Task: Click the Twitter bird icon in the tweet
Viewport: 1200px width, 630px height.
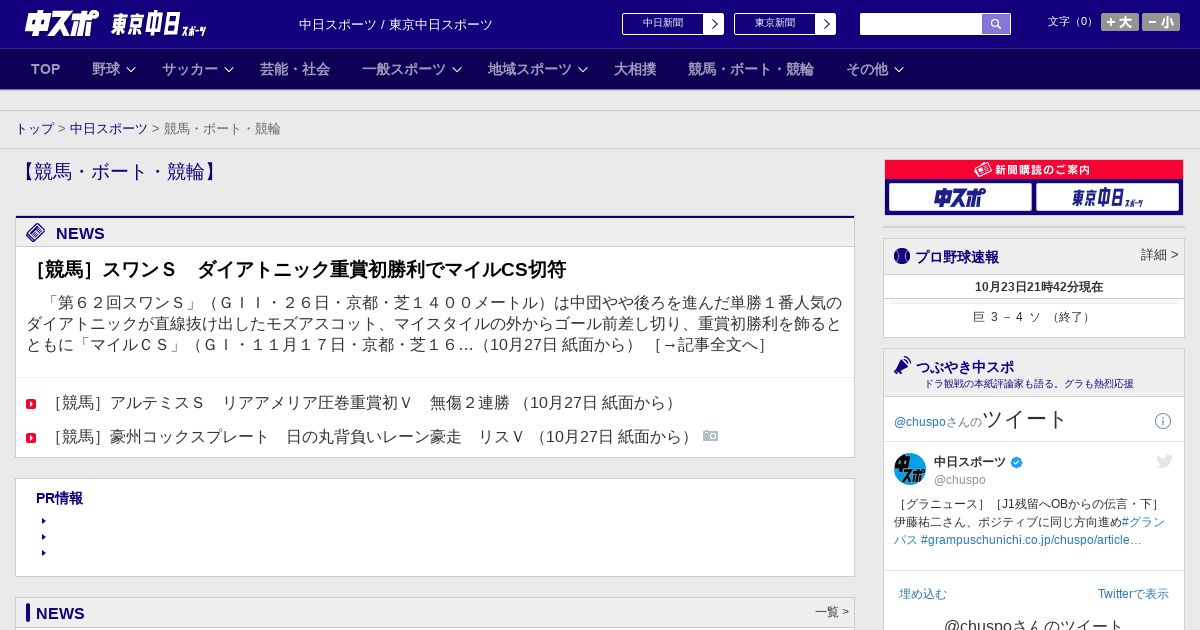Action: click(1164, 461)
